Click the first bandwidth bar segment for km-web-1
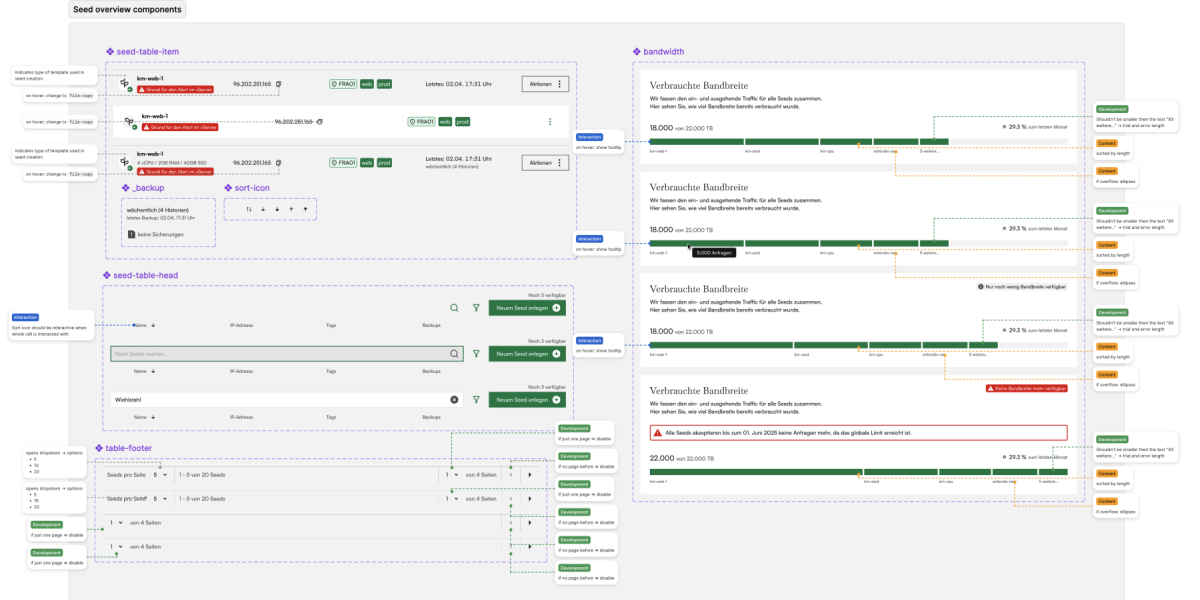 point(695,142)
